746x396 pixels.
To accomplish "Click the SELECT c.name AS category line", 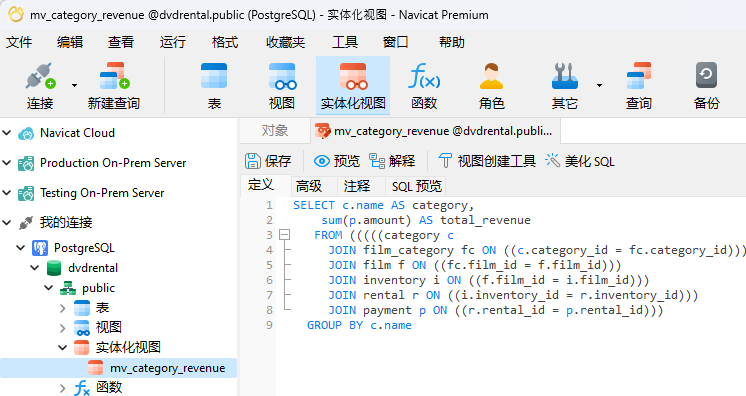I will (383, 206).
